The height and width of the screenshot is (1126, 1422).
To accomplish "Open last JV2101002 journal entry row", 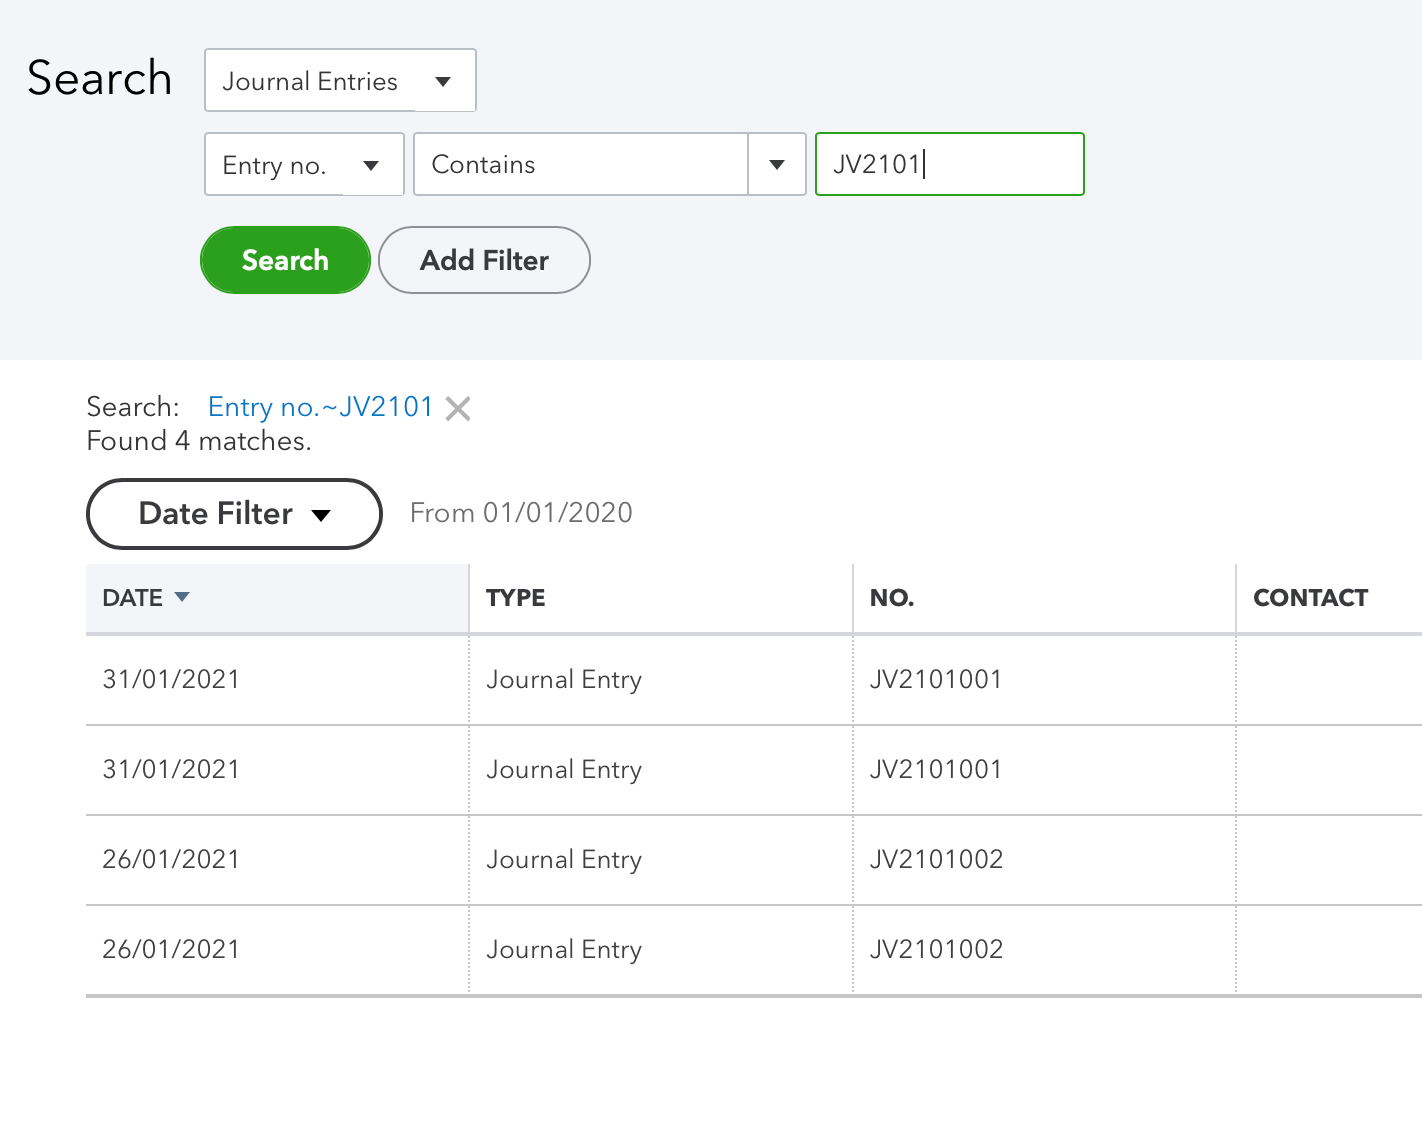I will click(x=936, y=950).
